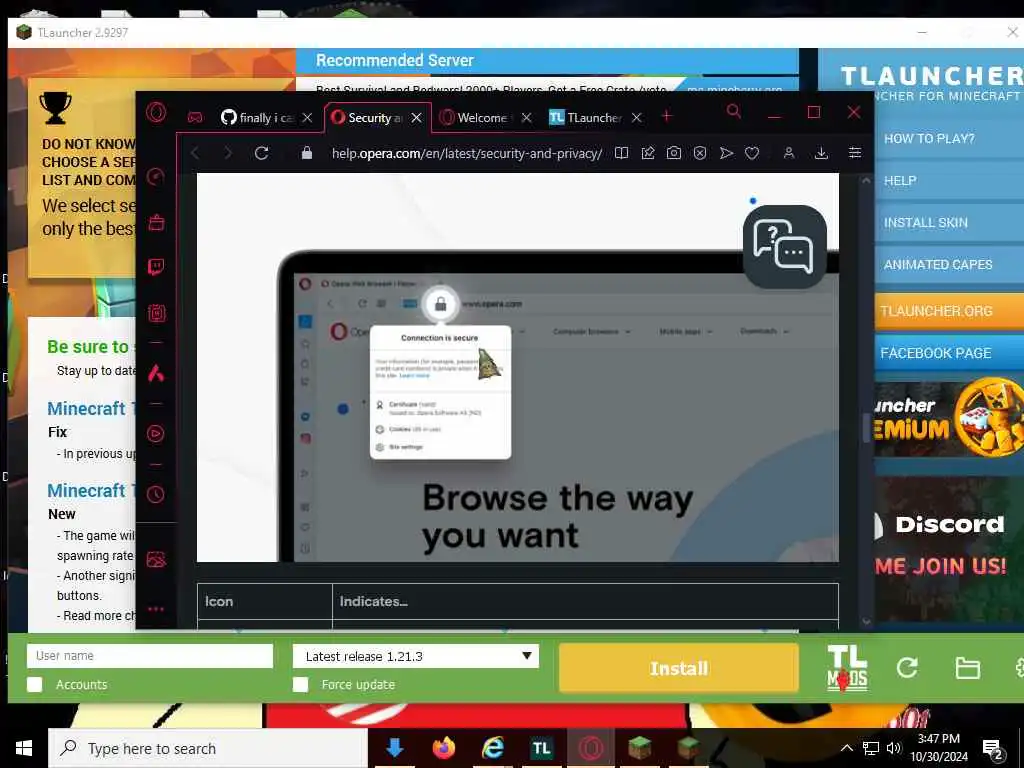The width and height of the screenshot is (1024, 768).
Task: Click the Windows search box
Action: (x=208, y=748)
